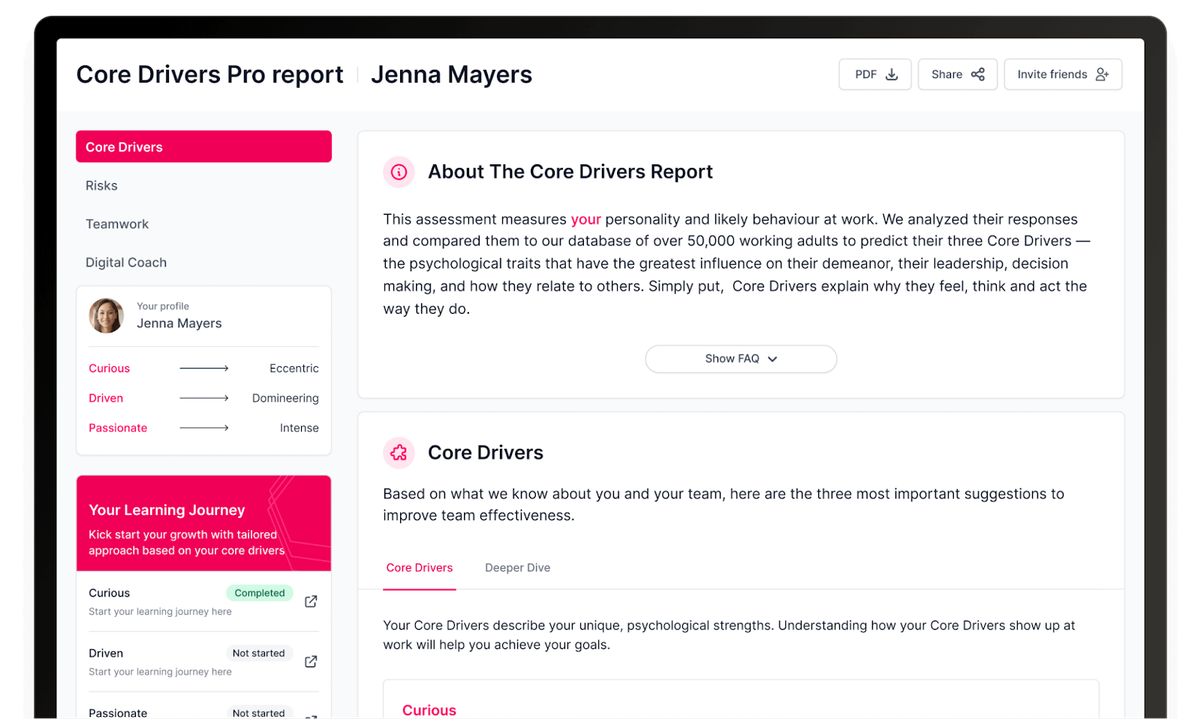
Task: Go to Teamwork in the sidebar
Action: coord(117,224)
